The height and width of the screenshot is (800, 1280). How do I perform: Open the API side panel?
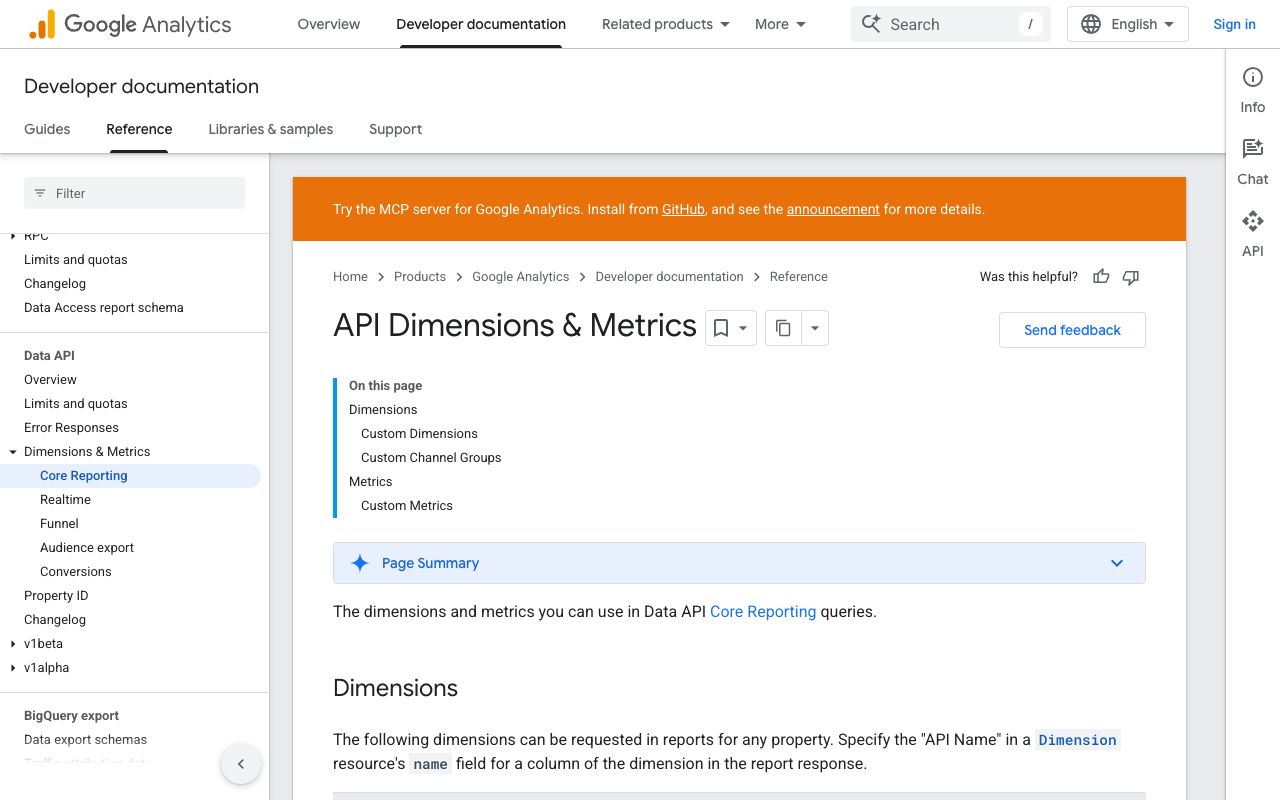click(1252, 235)
